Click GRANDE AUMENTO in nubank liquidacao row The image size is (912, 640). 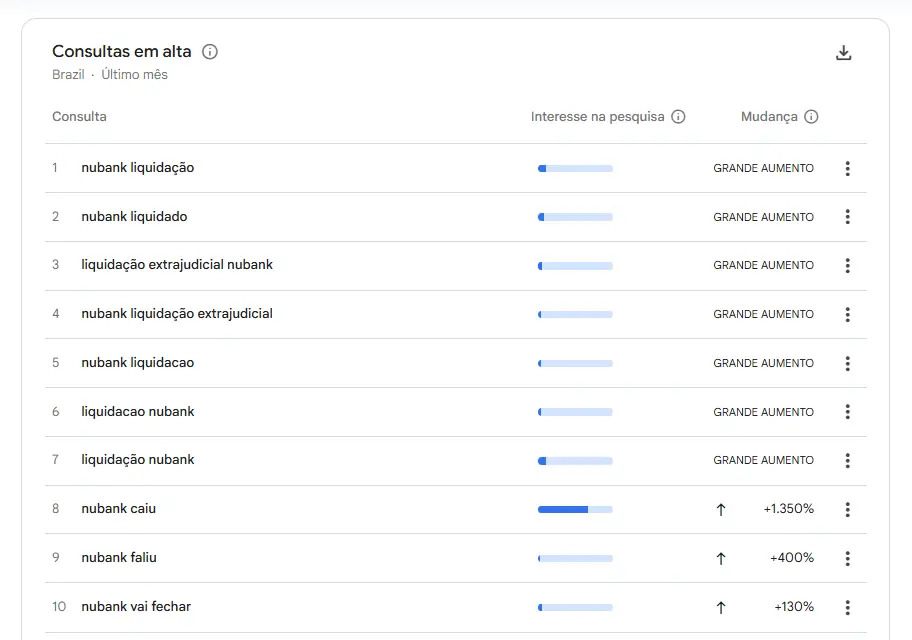[764, 363]
